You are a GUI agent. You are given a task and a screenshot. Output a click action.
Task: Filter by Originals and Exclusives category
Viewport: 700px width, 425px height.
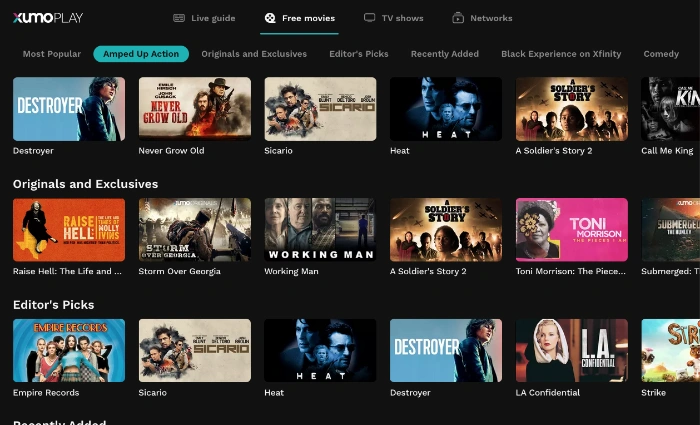pyautogui.click(x=254, y=54)
